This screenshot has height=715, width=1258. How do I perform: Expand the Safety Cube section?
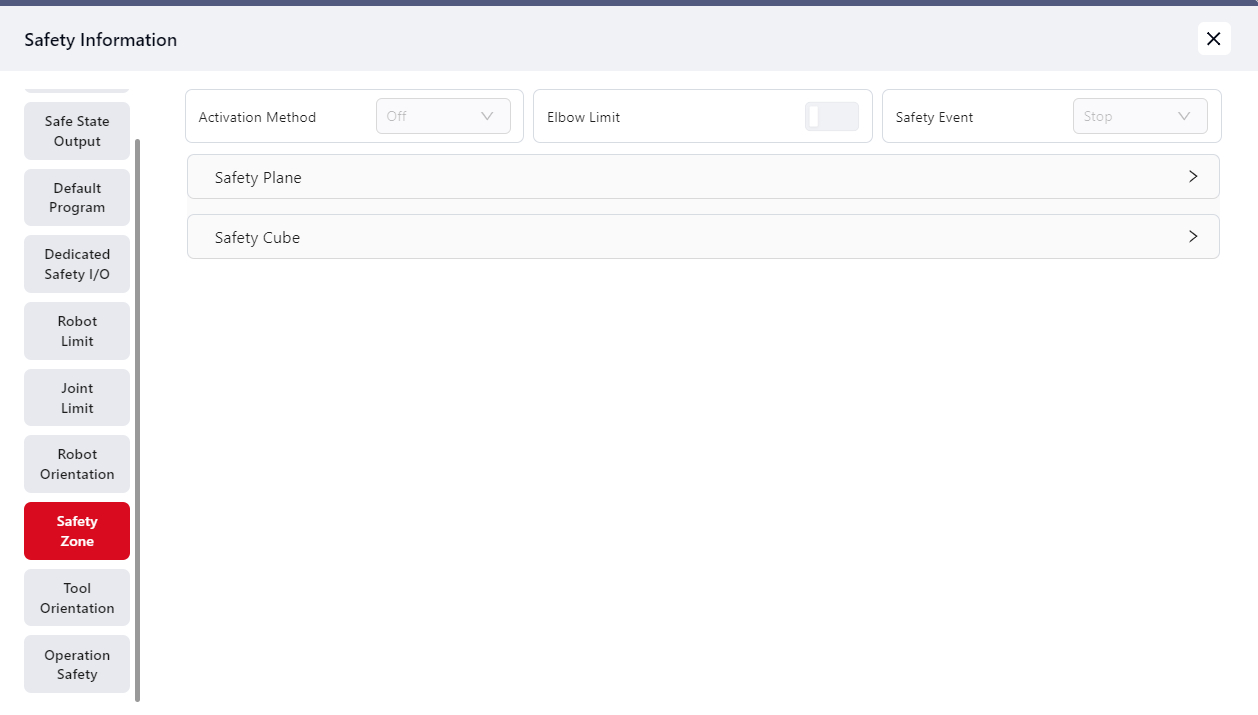(702, 237)
